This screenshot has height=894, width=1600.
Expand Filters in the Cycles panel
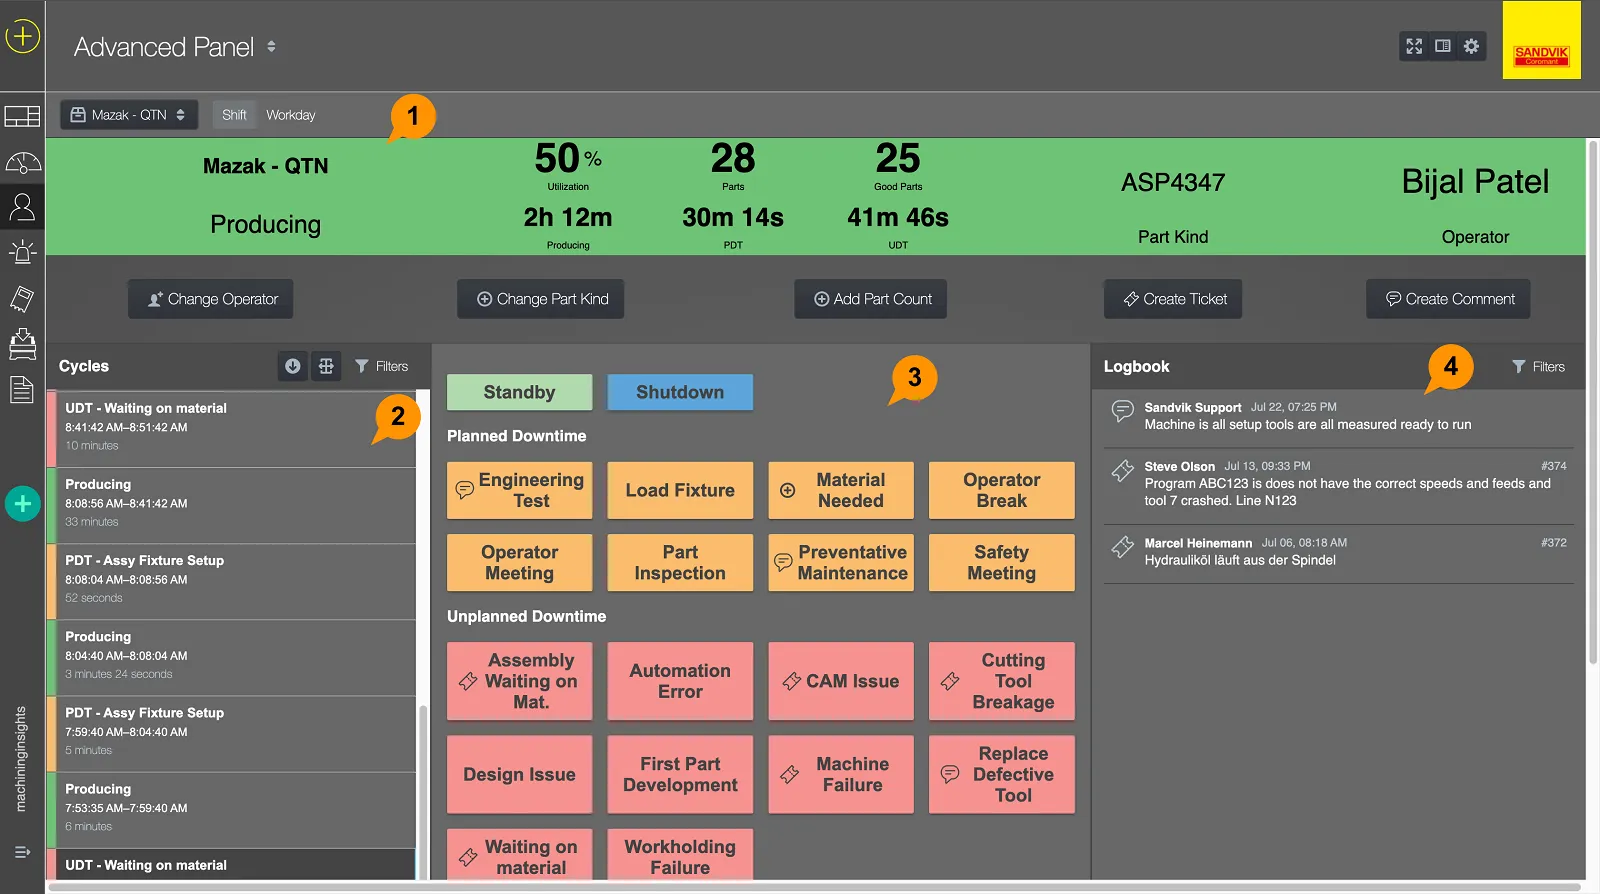(381, 366)
